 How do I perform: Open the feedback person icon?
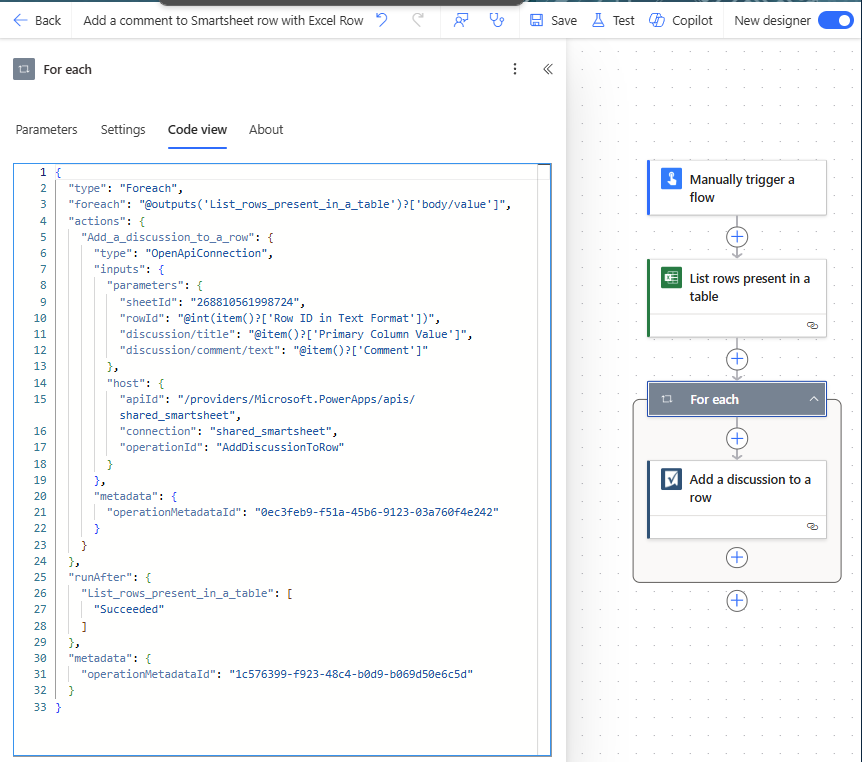[x=461, y=20]
